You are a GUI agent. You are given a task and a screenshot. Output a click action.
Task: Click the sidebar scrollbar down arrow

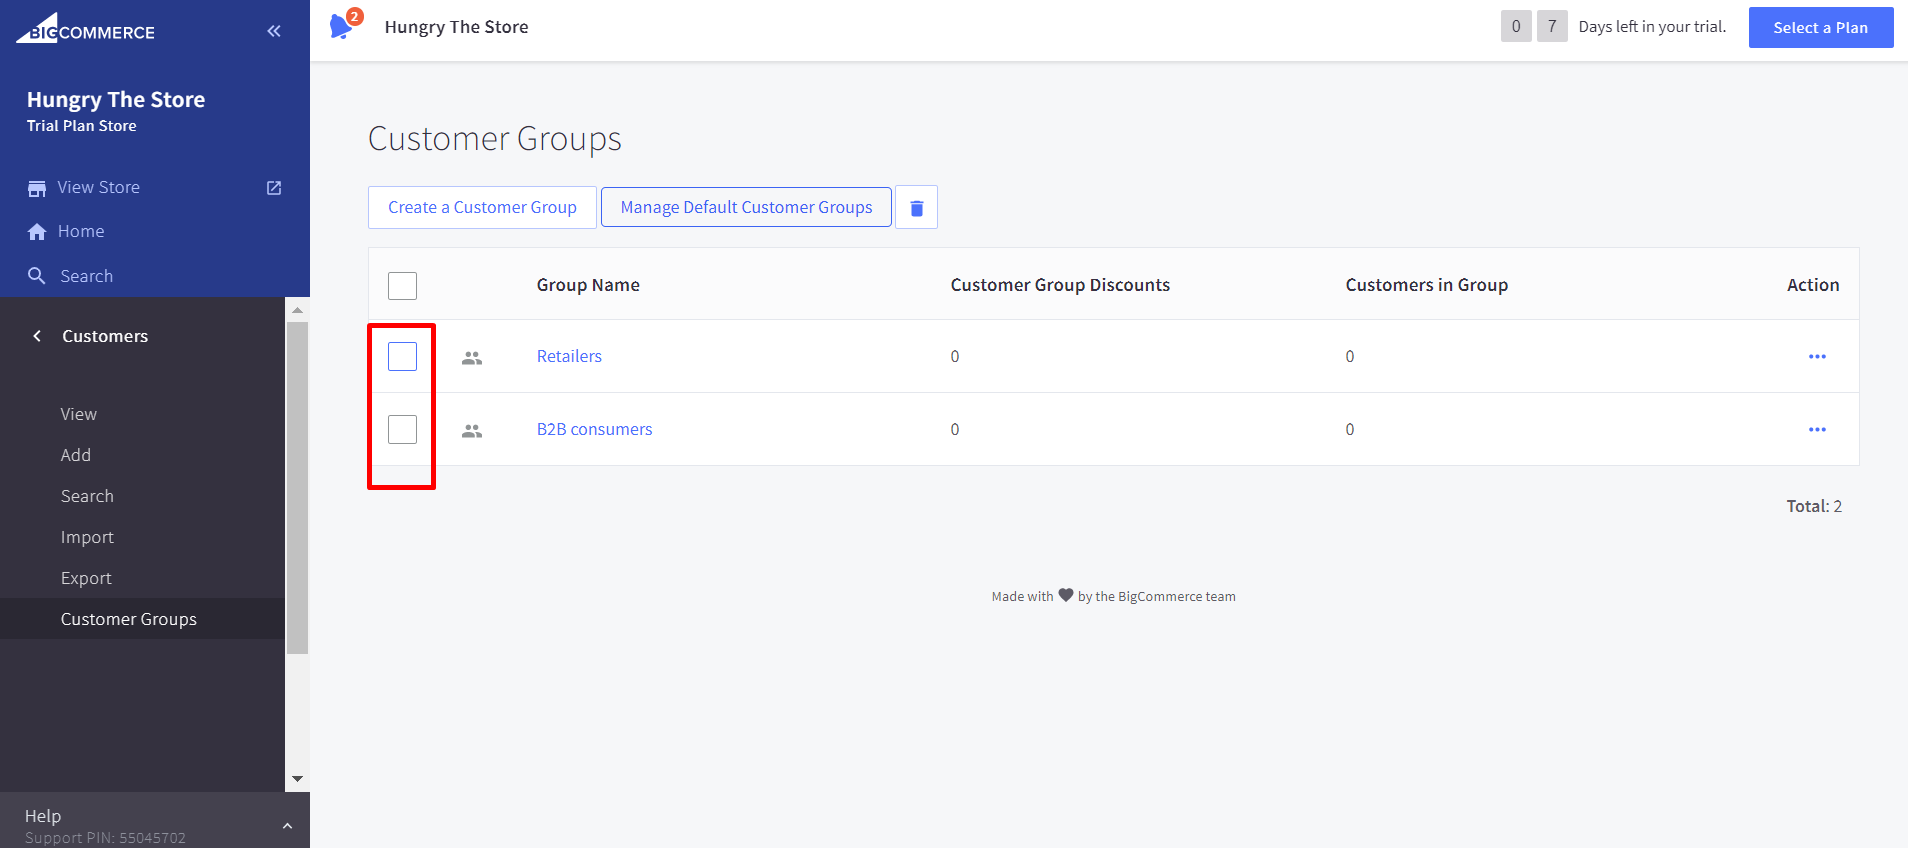297,779
